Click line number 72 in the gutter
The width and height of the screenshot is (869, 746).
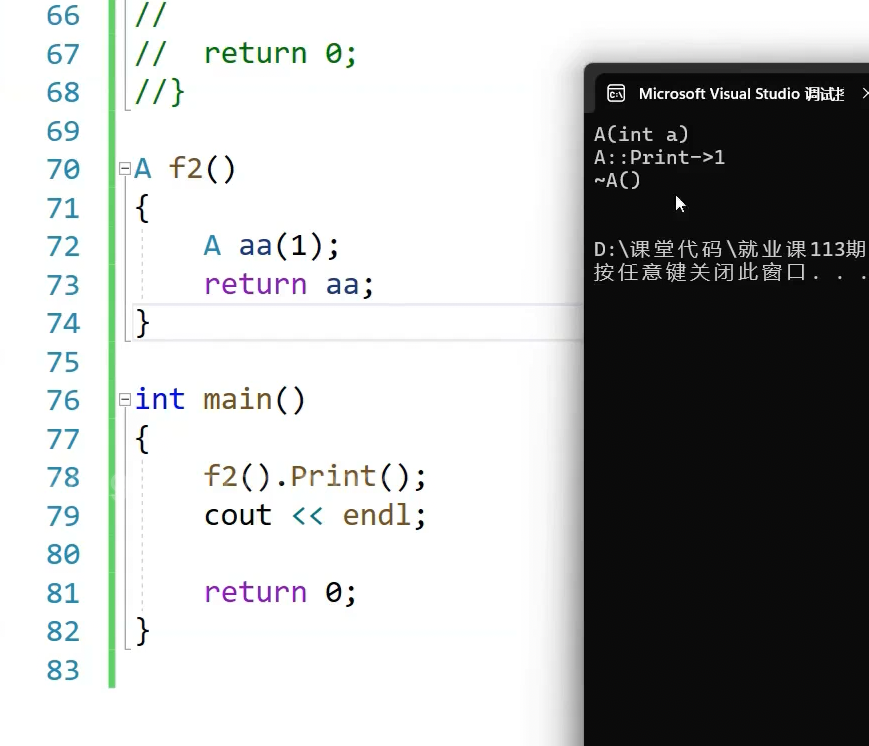pos(63,247)
